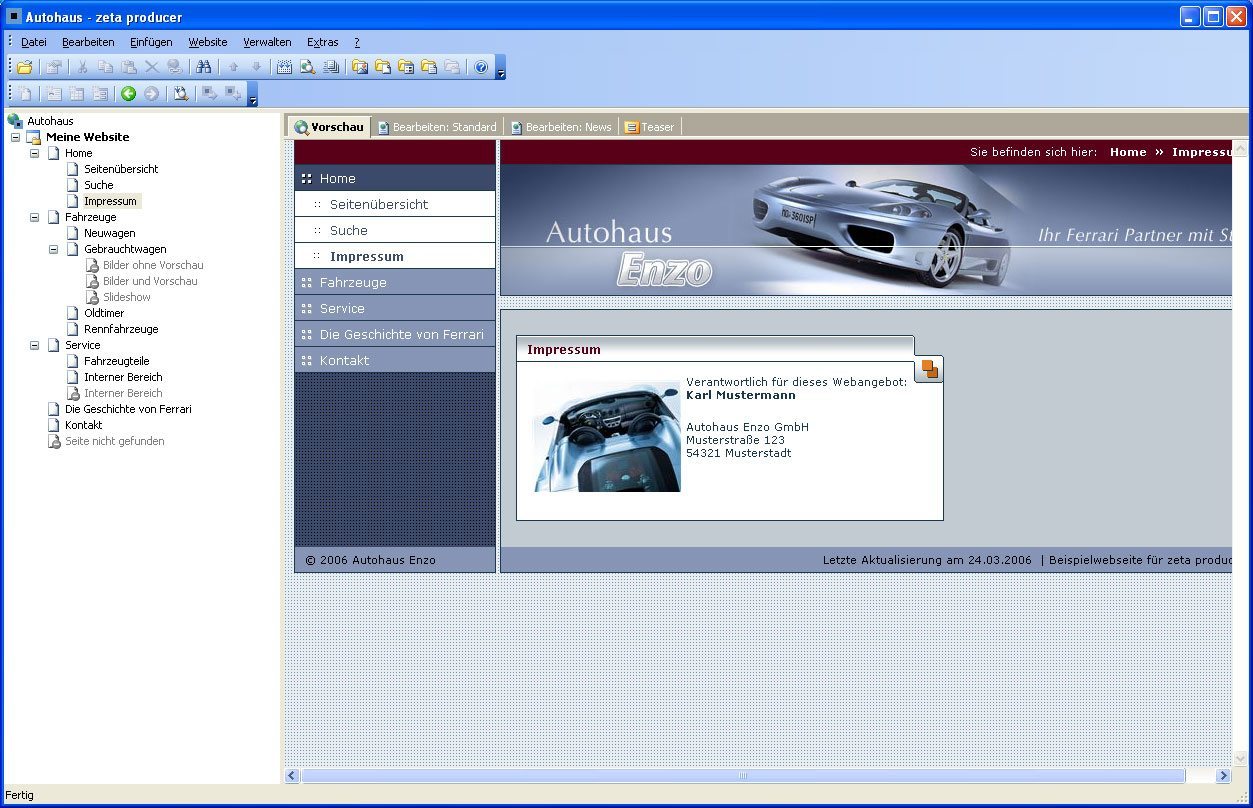Image resolution: width=1253 pixels, height=808 pixels.
Task: Open the Website menu
Action: click(x=208, y=42)
